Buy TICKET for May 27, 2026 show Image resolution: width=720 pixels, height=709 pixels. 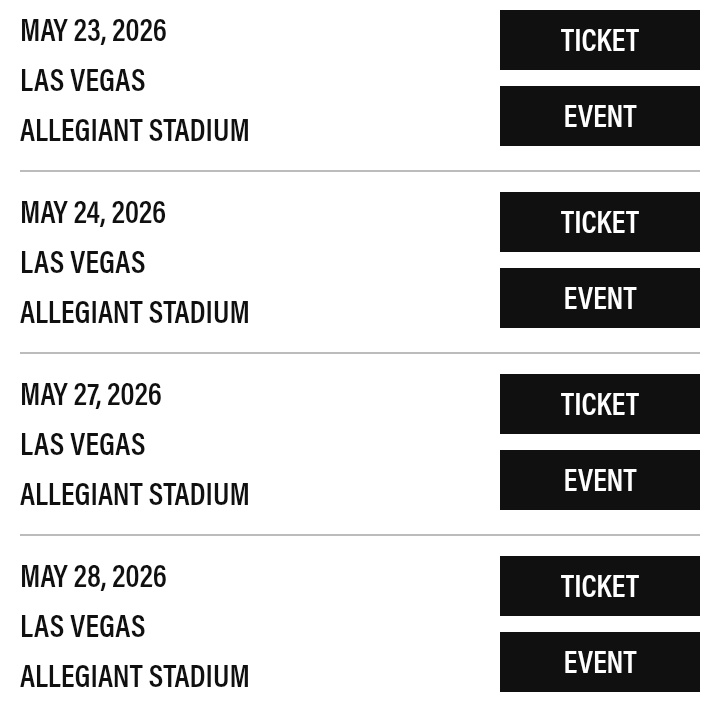click(x=600, y=404)
